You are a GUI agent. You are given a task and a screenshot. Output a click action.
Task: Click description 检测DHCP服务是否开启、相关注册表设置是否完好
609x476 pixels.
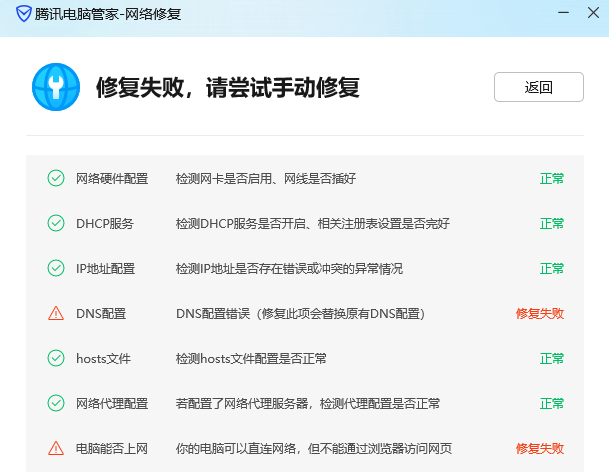[x=313, y=224]
